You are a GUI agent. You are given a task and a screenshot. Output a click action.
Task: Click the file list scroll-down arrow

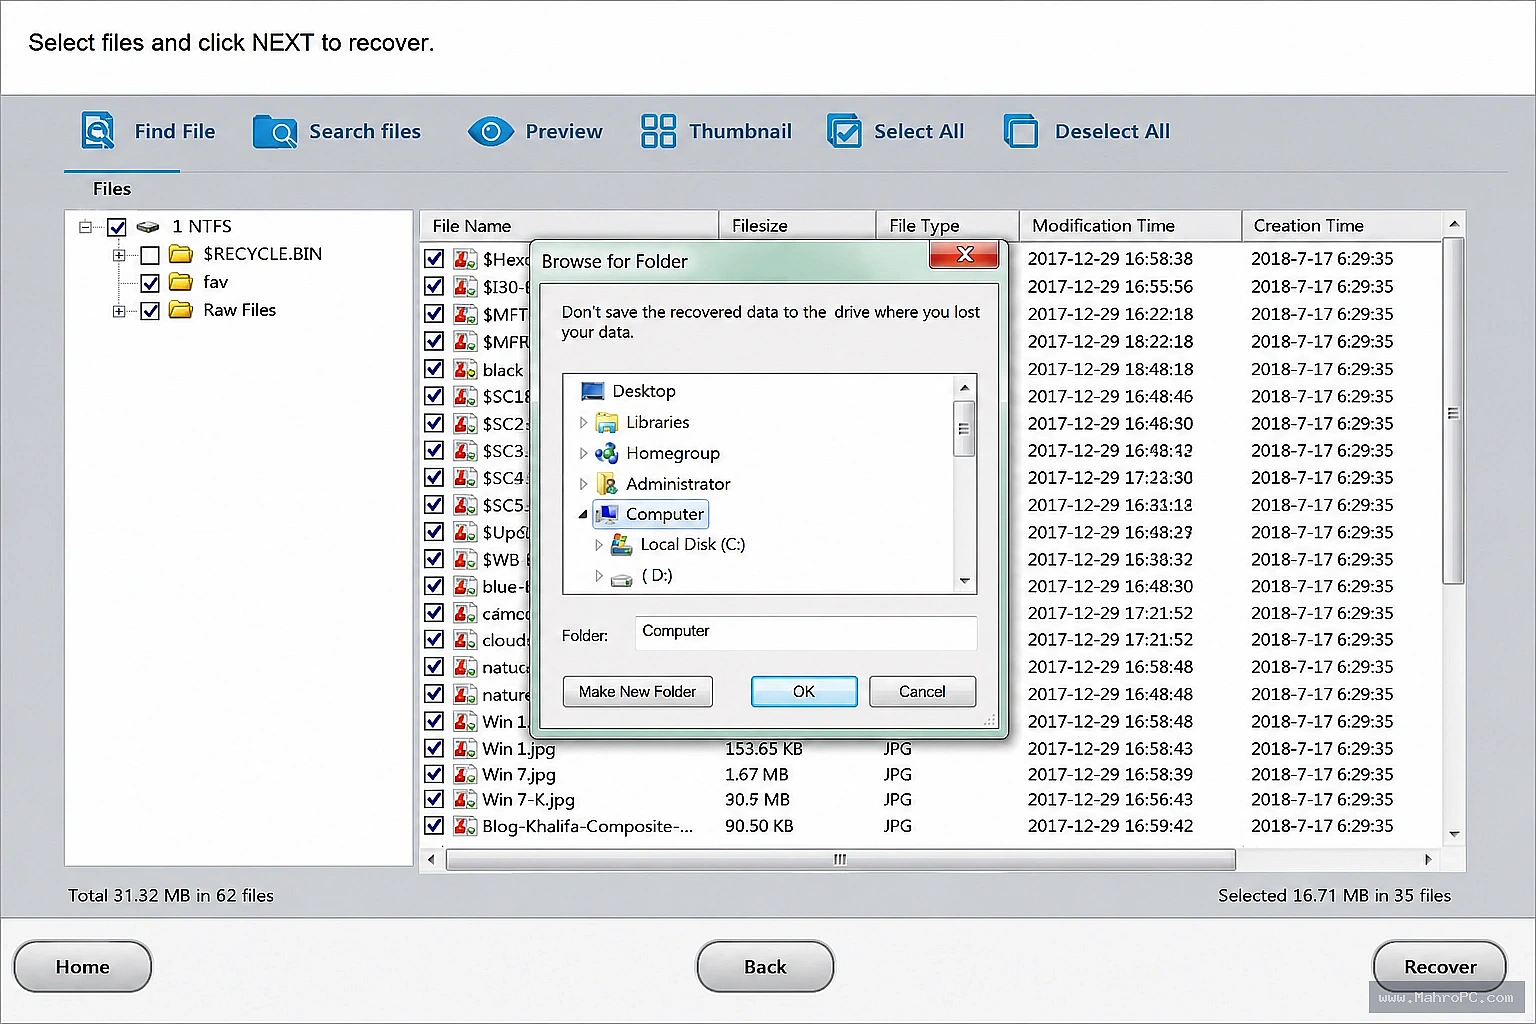point(1454,834)
